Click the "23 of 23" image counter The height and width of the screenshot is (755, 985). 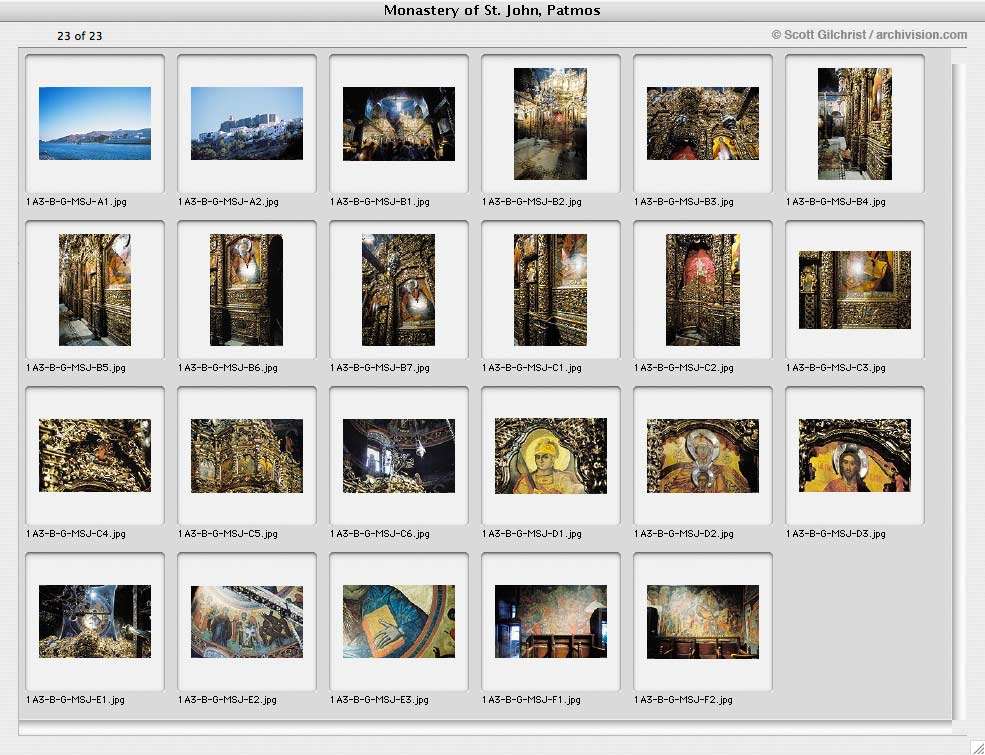pyautogui.click(x=80, y=36)
